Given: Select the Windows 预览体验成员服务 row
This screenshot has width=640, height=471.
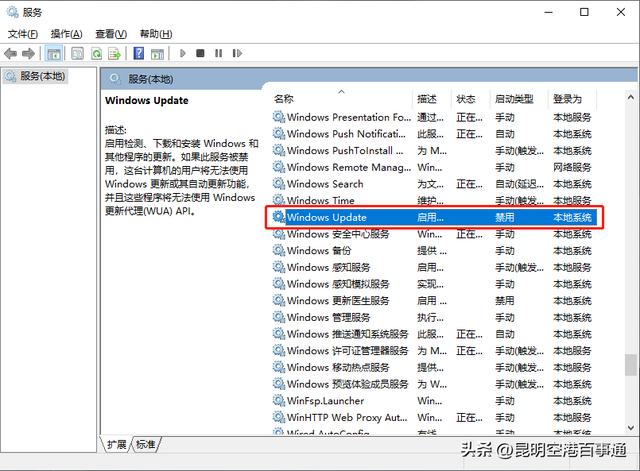Looking at the screenshot, I should click(x=434, y=384).
